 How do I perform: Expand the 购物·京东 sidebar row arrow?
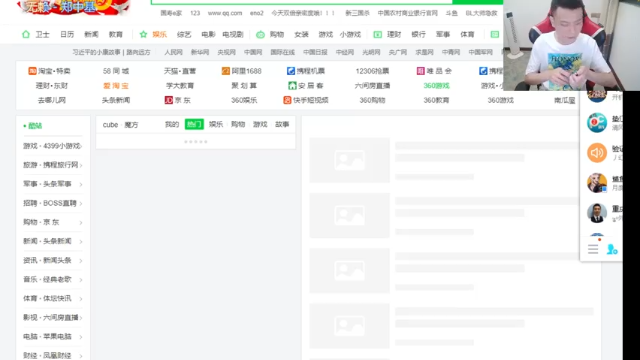point(81,222)
